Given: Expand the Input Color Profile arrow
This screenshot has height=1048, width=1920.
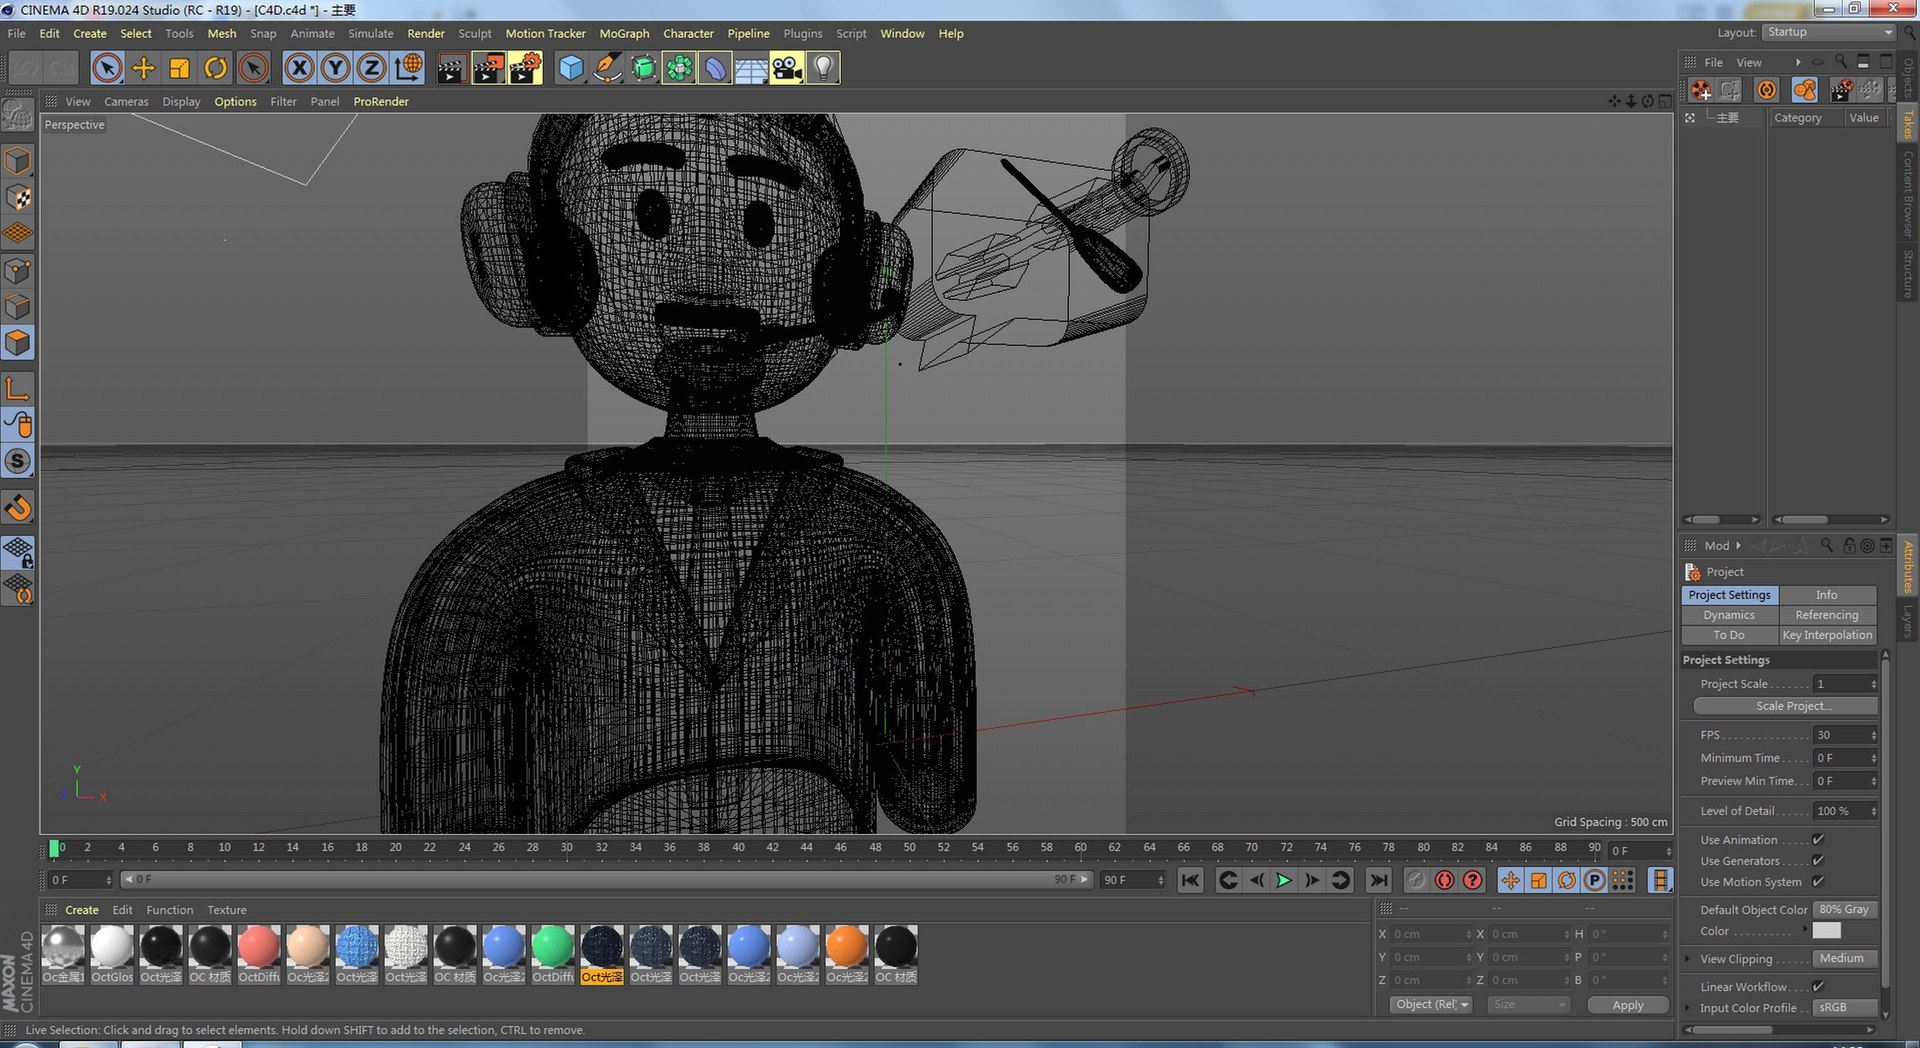Looking at the screenshot, I should pyautogui.click(x=1688, y=1008).
